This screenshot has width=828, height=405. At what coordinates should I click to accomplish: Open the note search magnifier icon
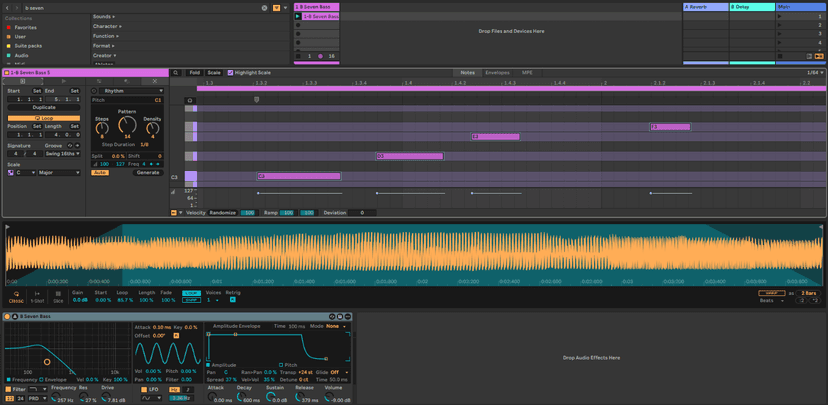176,73
